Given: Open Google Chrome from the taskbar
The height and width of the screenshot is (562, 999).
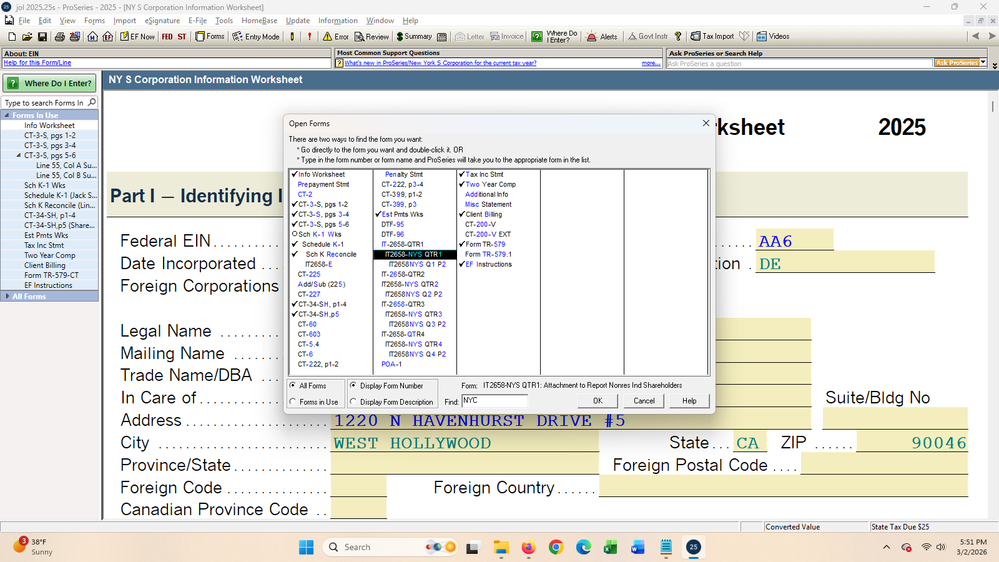Looking at the screenshot, I should (x=556, y=547).
